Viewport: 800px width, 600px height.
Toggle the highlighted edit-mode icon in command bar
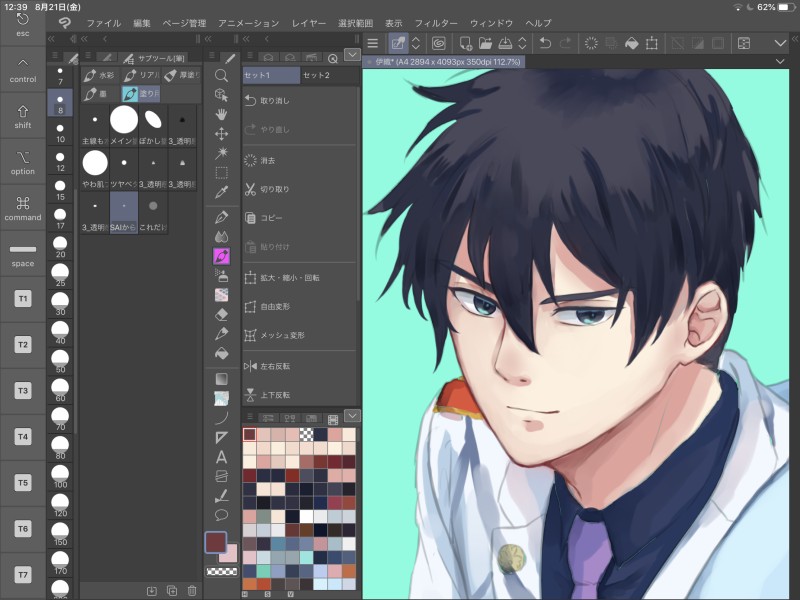(398, 43)
